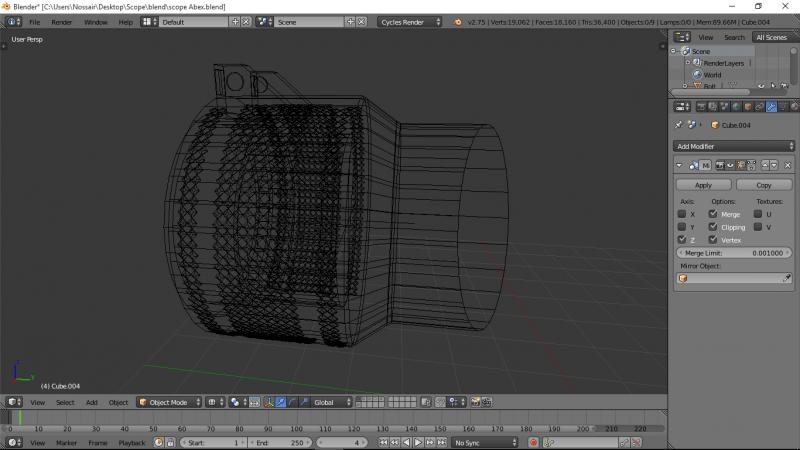Remove the Mirror modifier with X icon
Screen dimensions: 800x450
(788, 165)
